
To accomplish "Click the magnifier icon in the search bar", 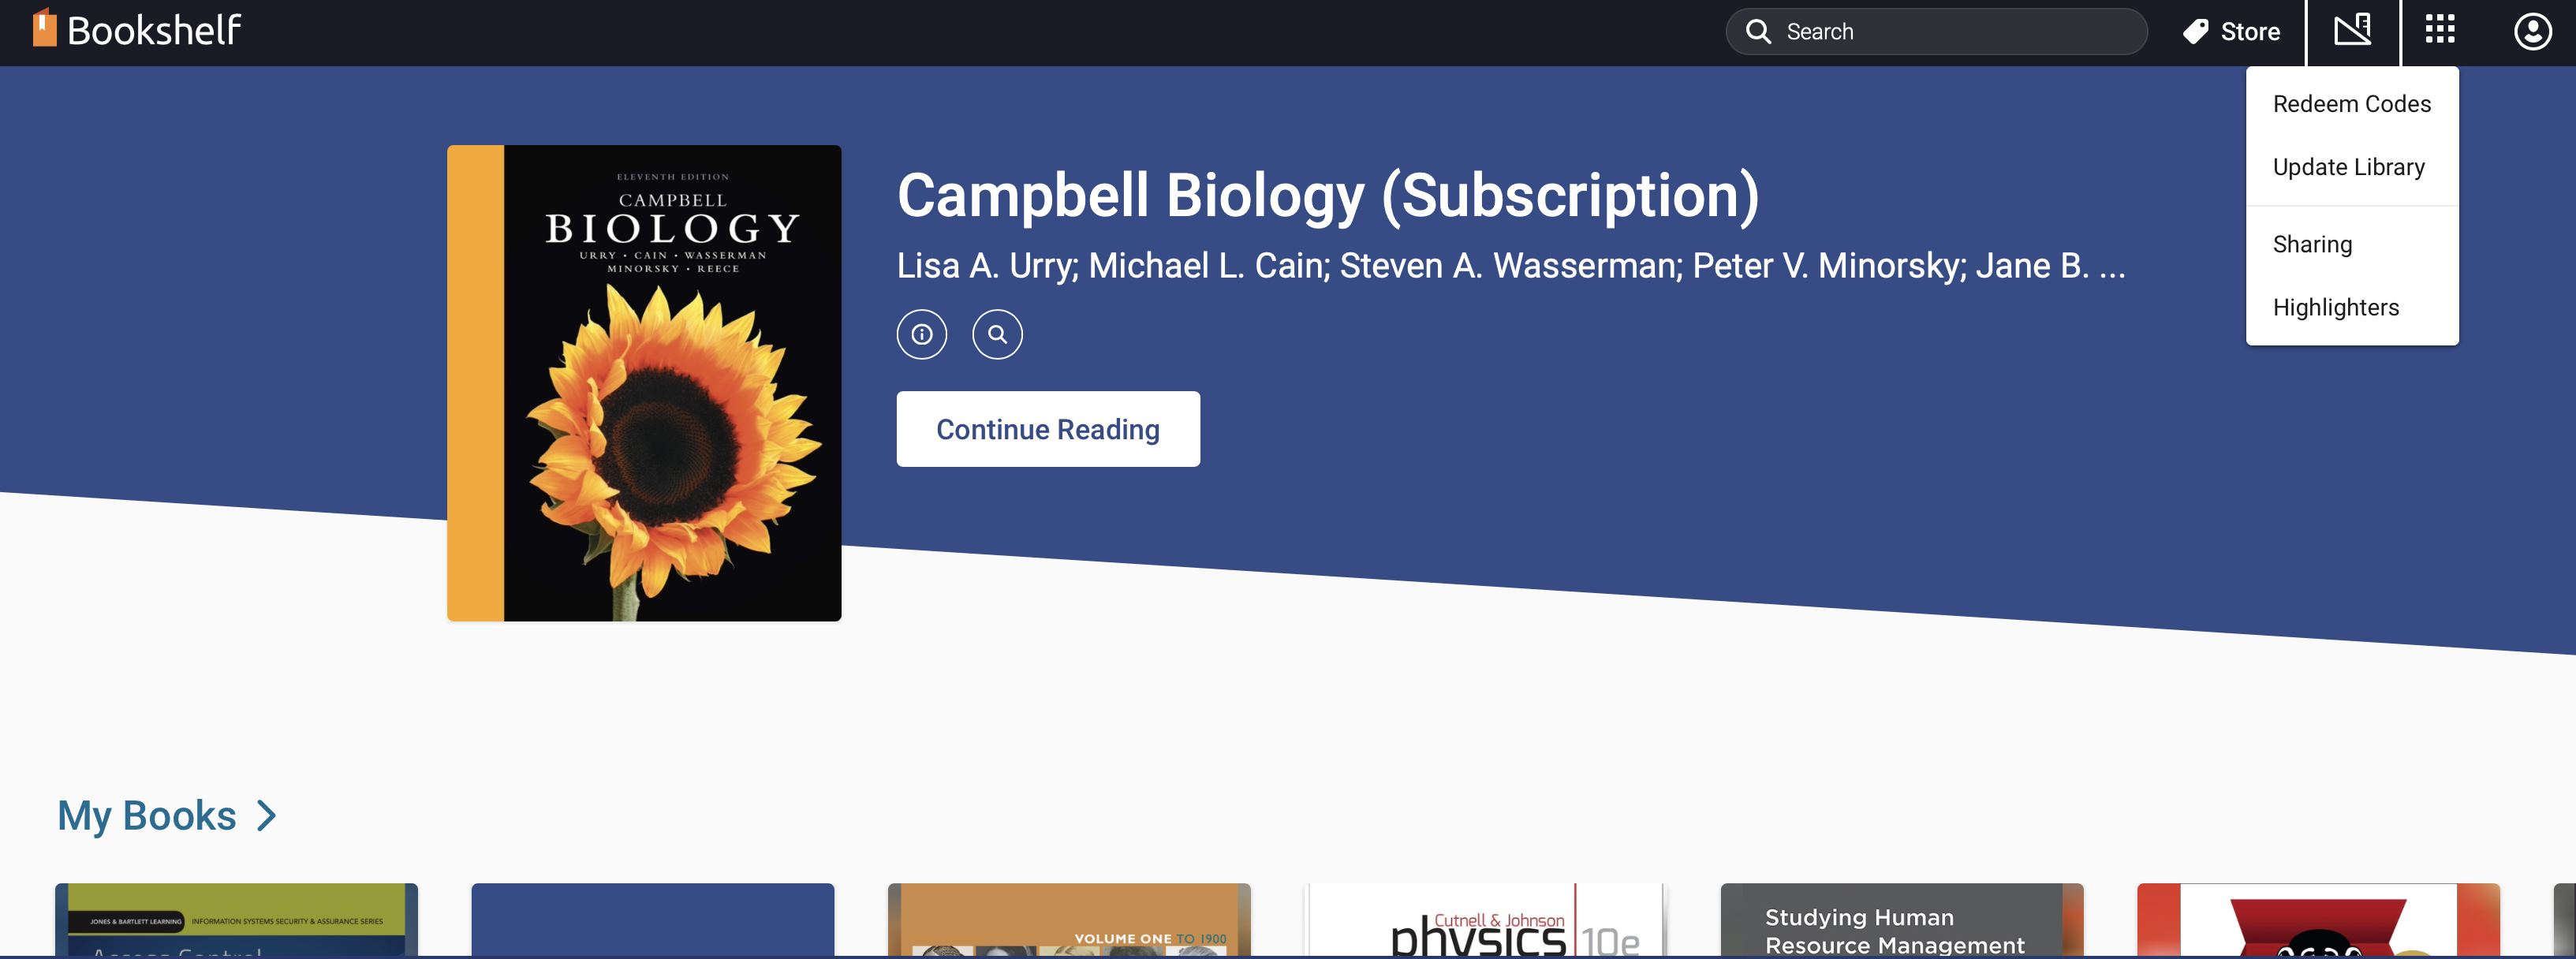I will point(1758,32).
